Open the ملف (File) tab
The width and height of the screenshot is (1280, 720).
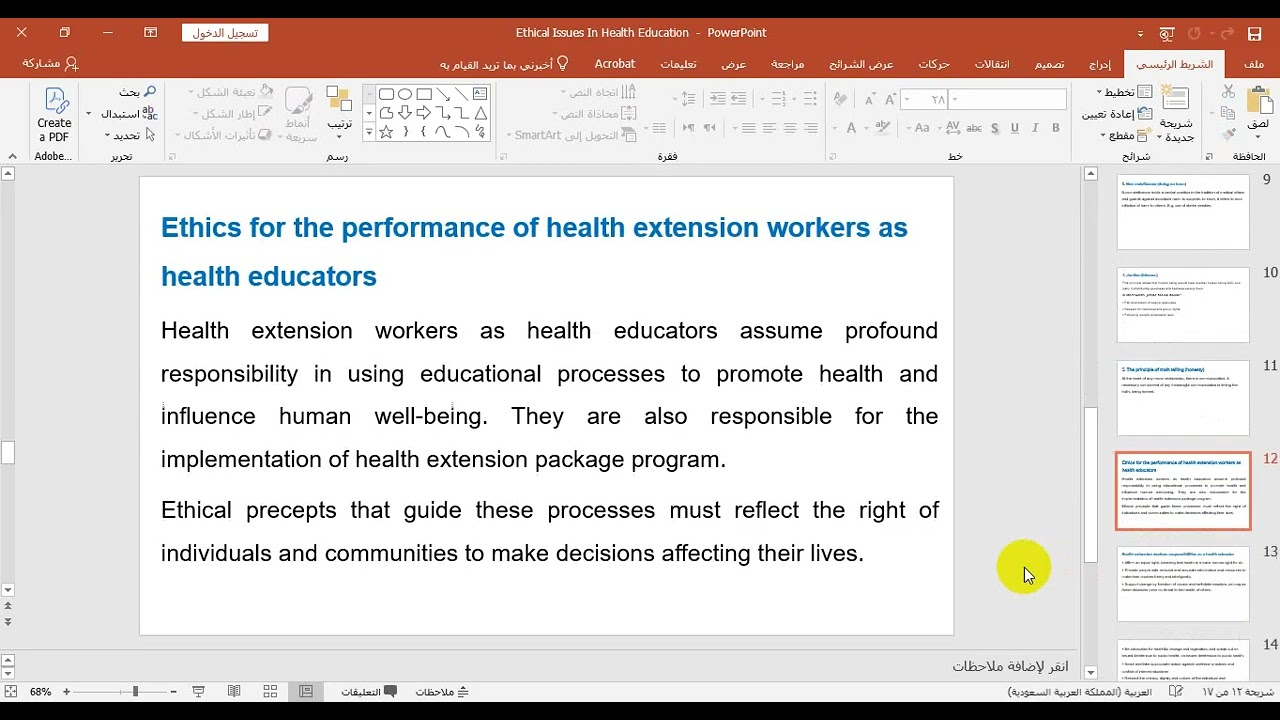[1254, 64]
